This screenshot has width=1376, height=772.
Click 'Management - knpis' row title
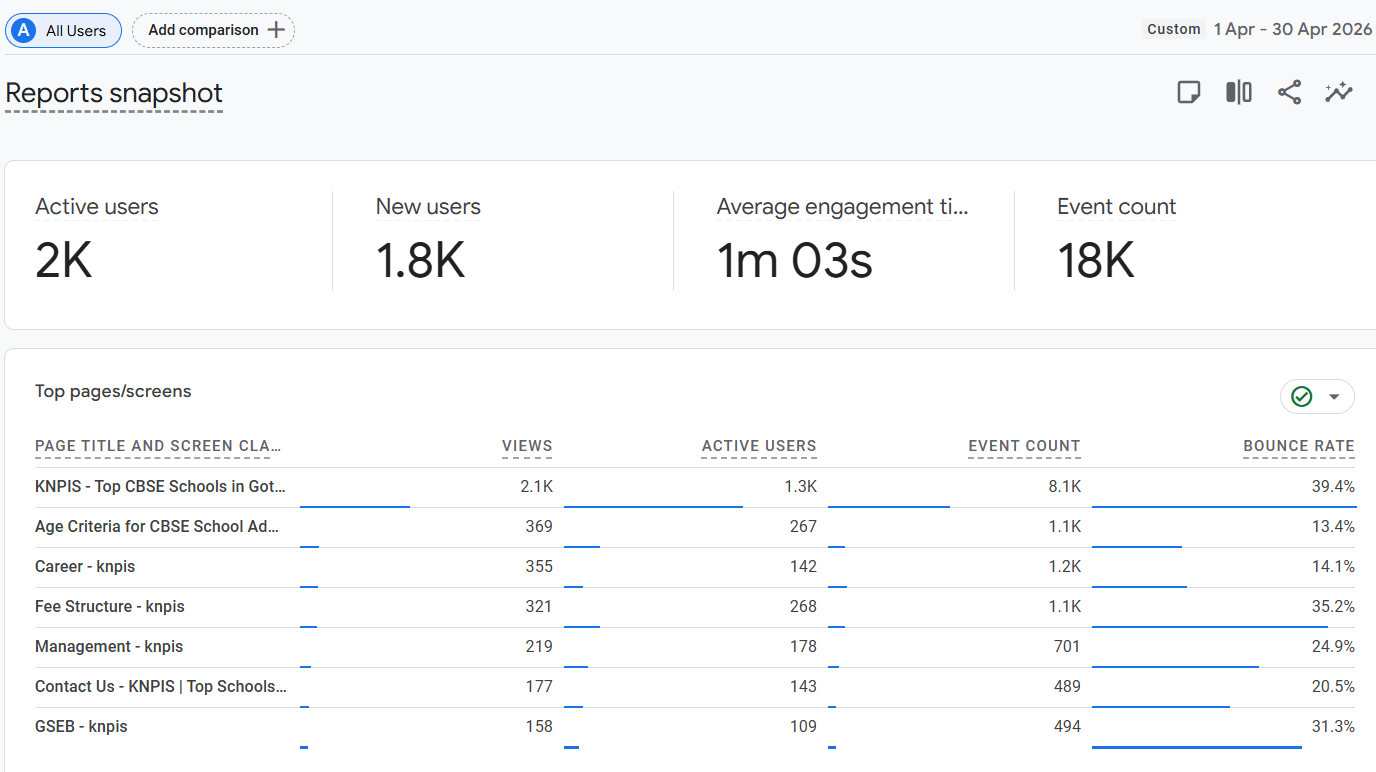[109, 646]
